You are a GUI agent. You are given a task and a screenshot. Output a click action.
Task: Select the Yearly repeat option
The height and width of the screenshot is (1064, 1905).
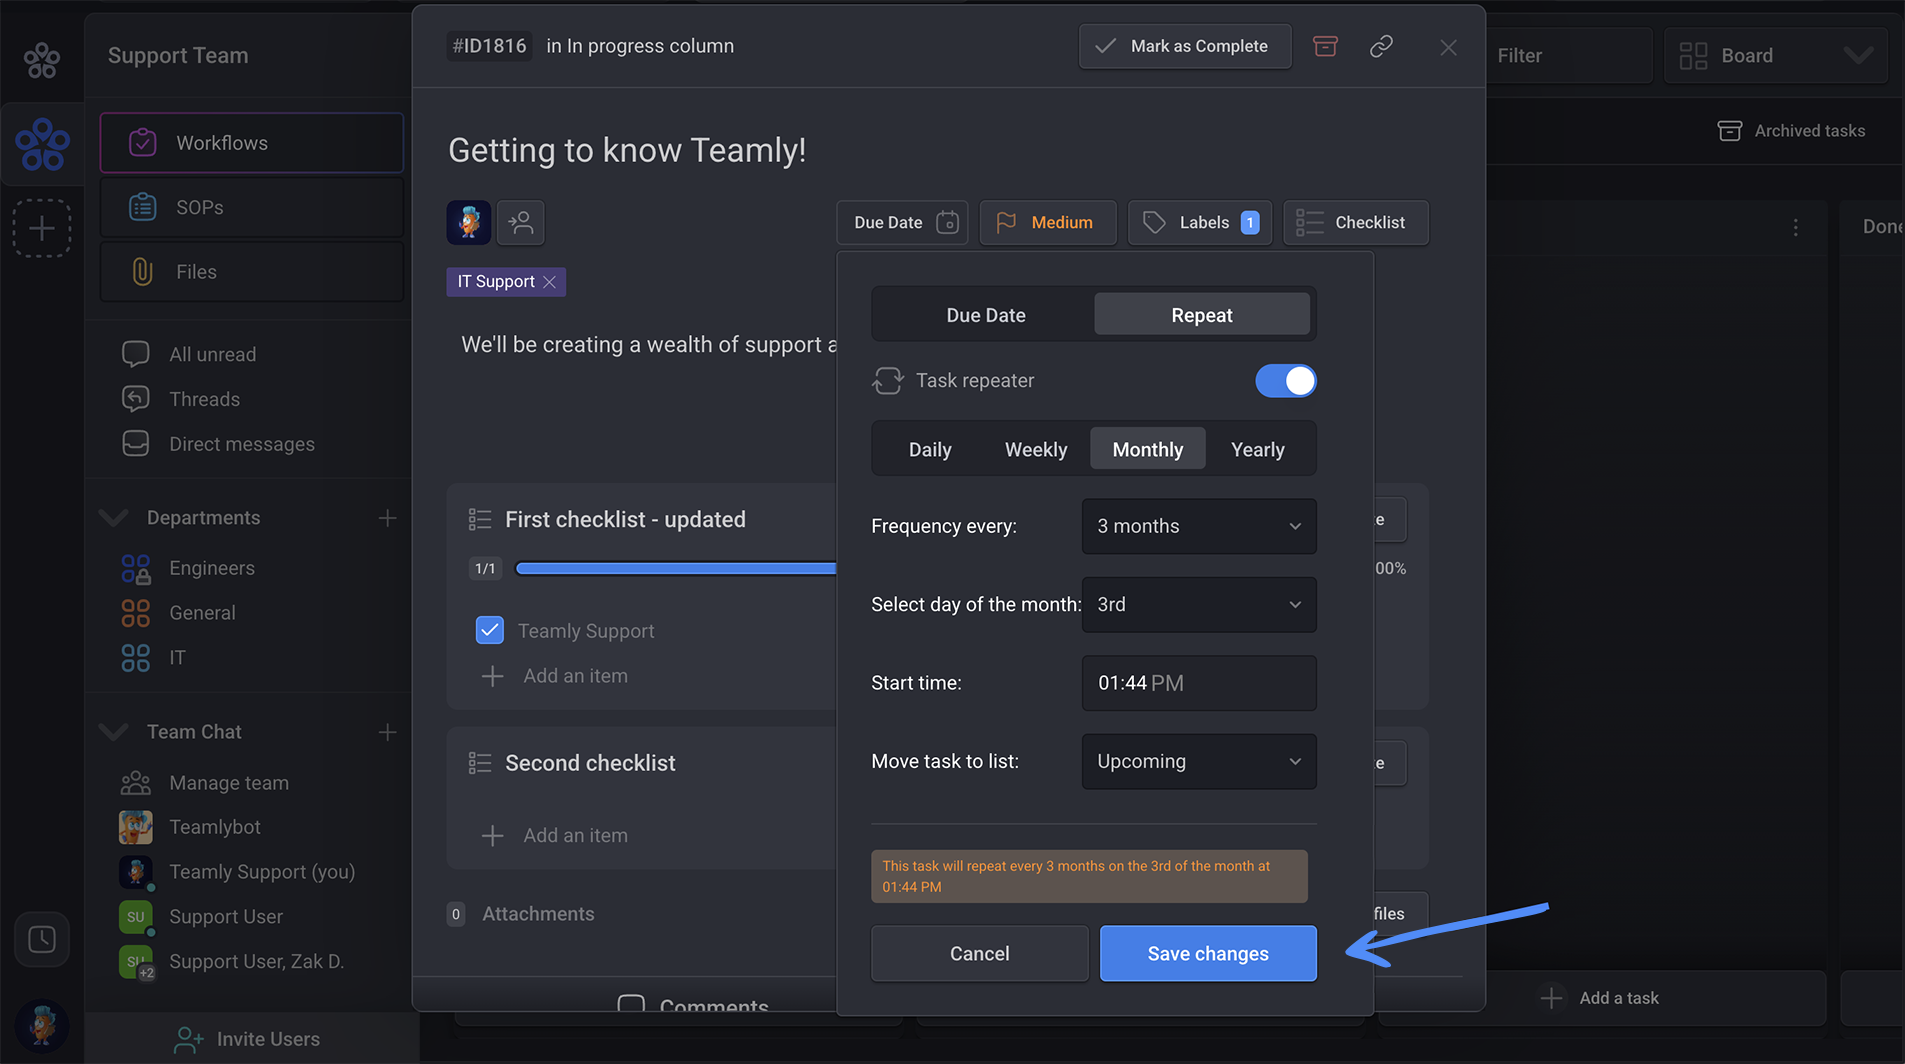[1258, 449]
